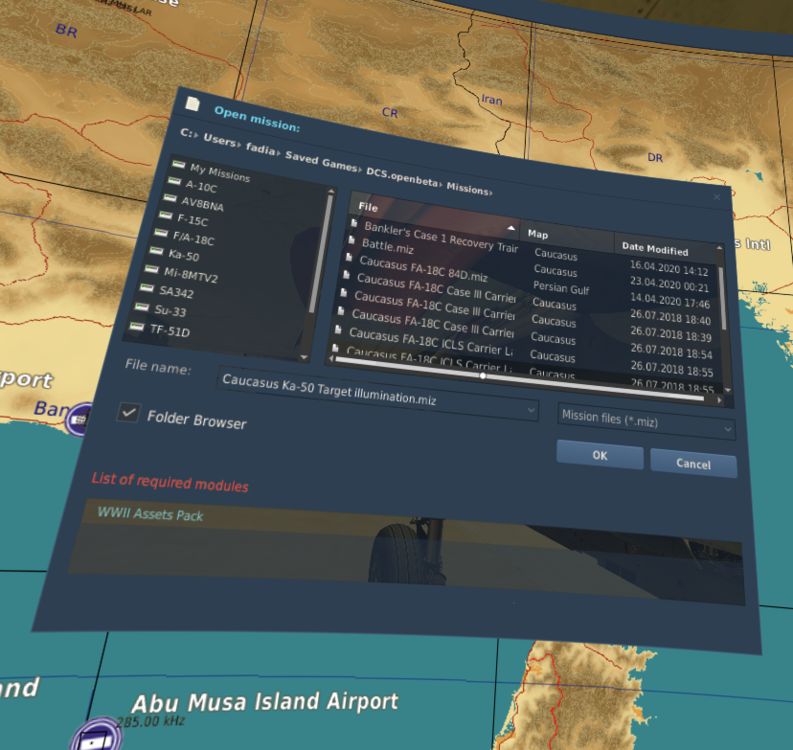Click the document icon in the Open mission title
This screenshot has width=793, height=750.
click(x=192, y=104)
